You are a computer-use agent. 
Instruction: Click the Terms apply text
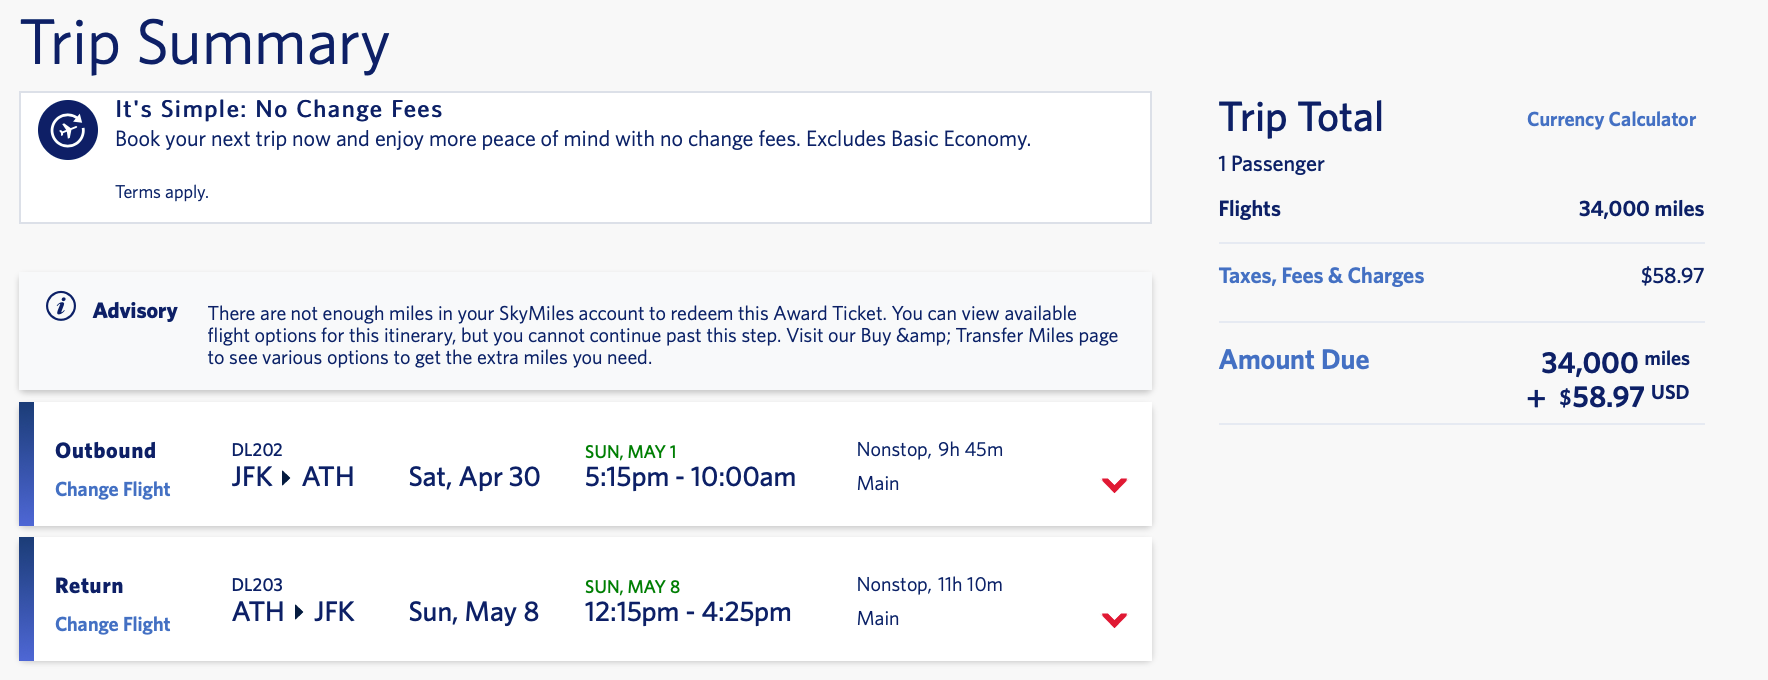coord(162,192)
